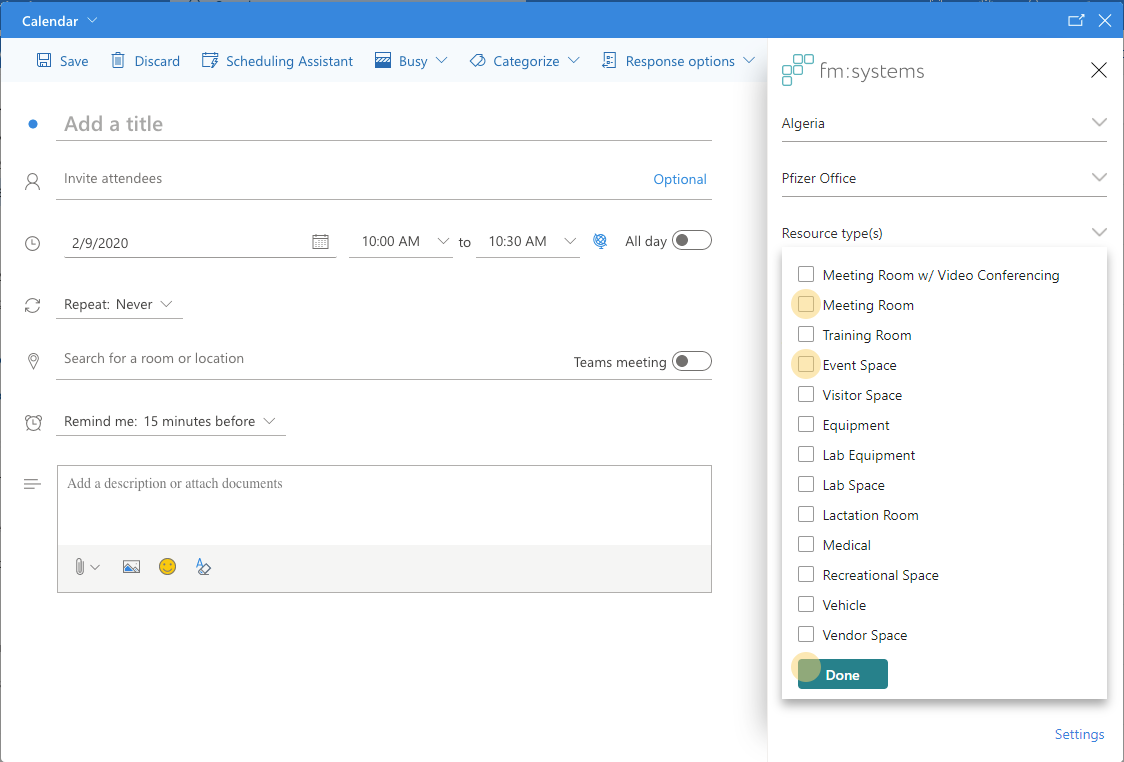1124x762 pixels.
Task: Expand the Response options dropdown arrow
Action: point(749,60)
